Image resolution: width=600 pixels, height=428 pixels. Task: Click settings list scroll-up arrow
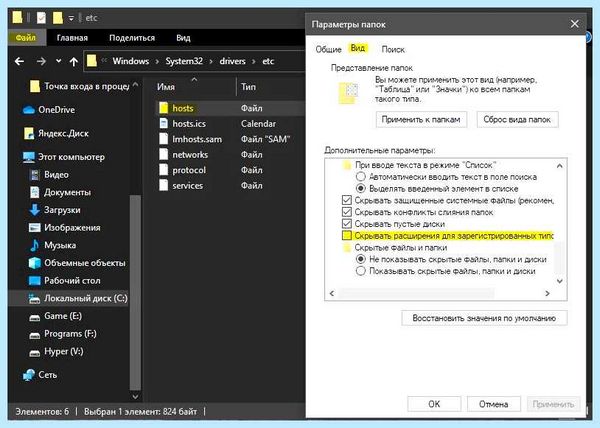559,166
